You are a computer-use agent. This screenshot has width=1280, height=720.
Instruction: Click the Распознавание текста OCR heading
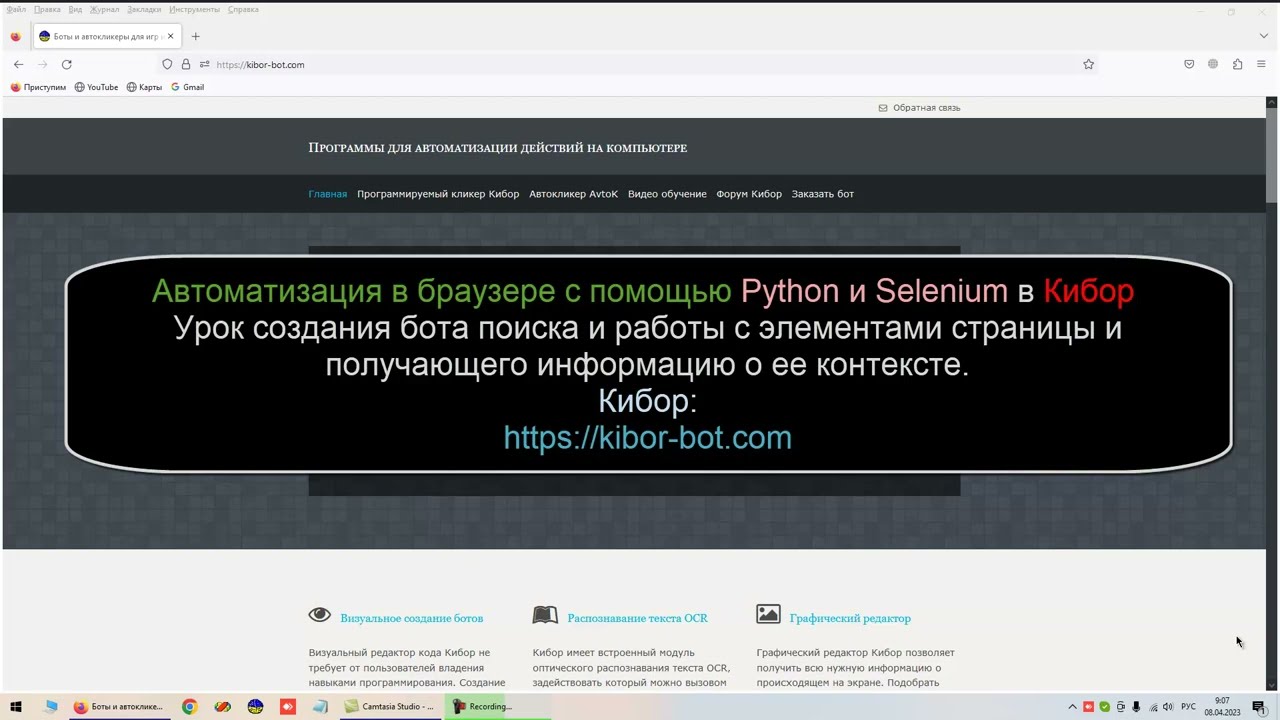point(637,618)
